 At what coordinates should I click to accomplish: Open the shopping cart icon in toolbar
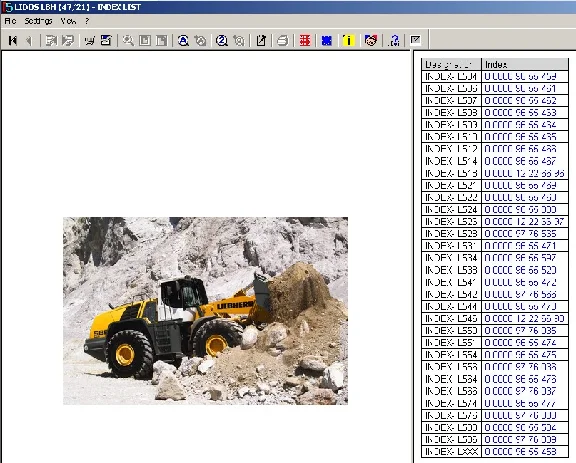click(x=89, y=40)
